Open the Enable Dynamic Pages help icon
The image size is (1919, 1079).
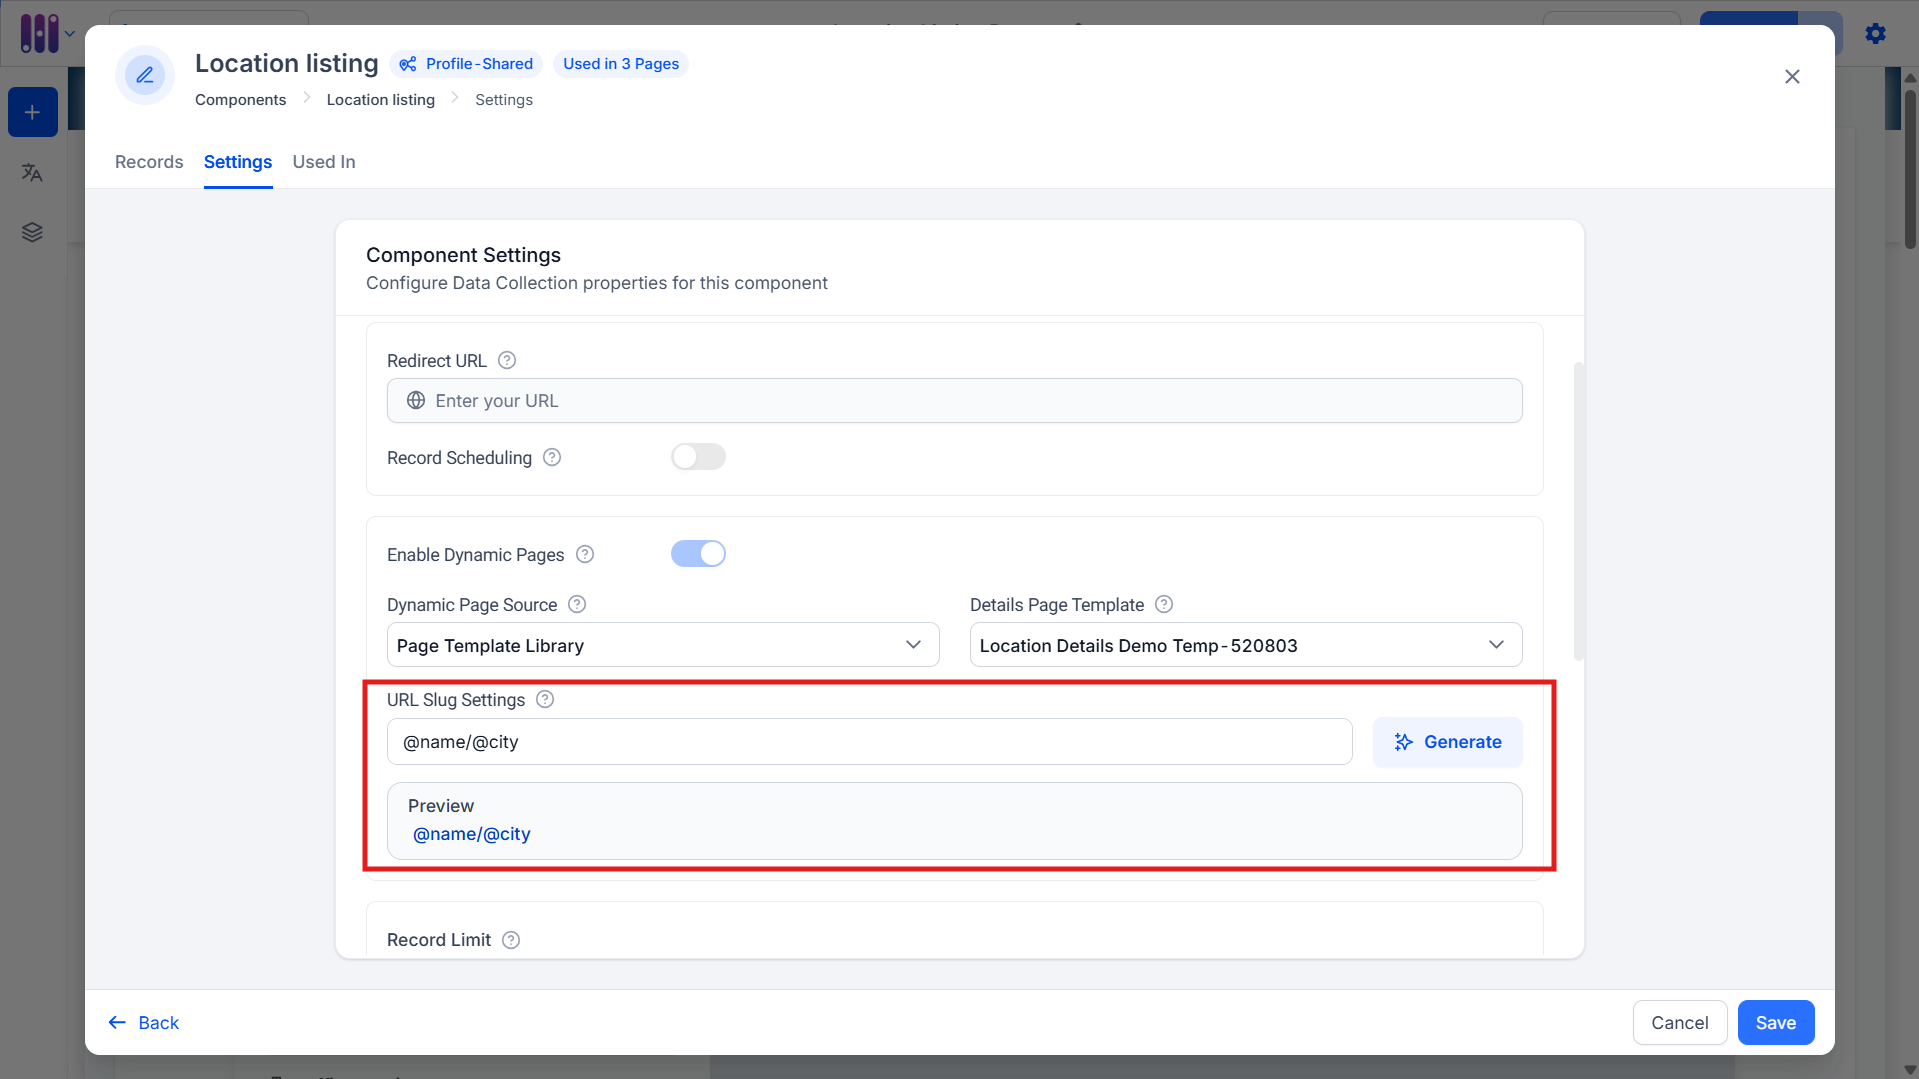tap(585, 554)
